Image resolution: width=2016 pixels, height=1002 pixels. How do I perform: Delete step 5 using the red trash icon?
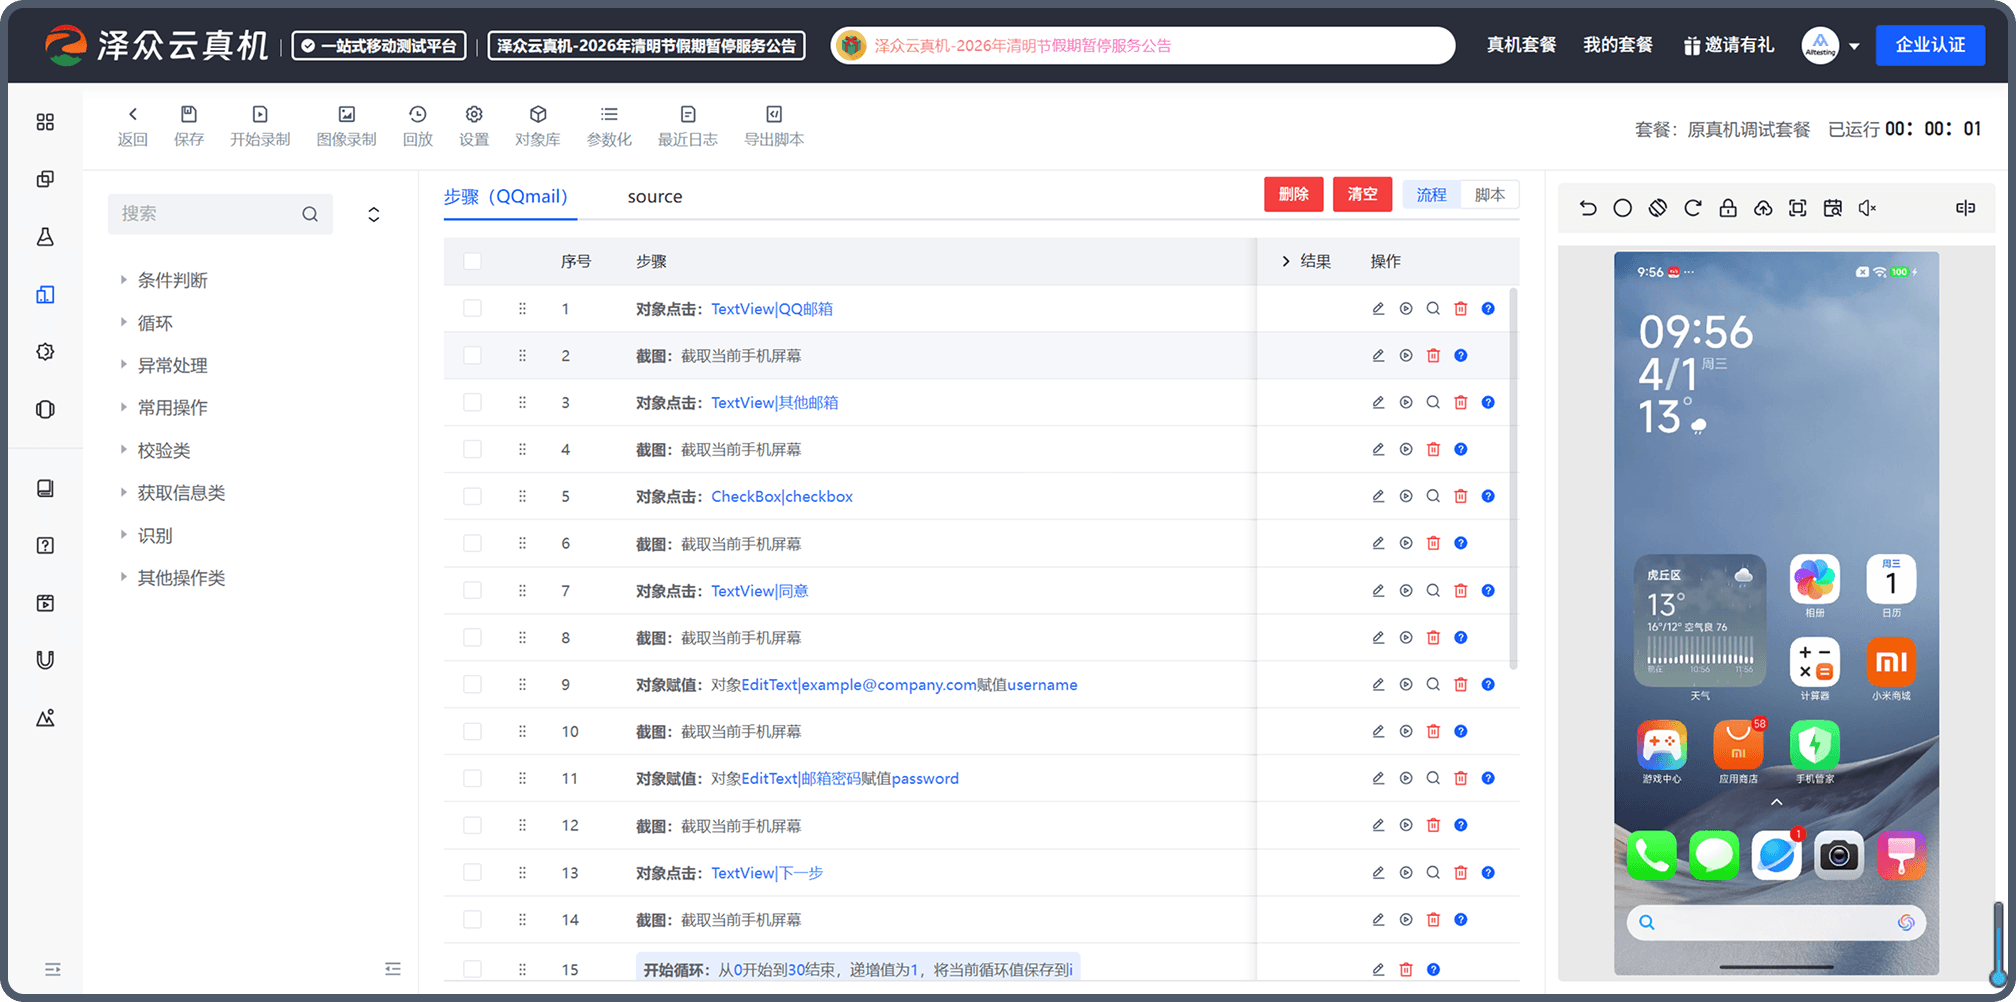(x=1461, y=497)
